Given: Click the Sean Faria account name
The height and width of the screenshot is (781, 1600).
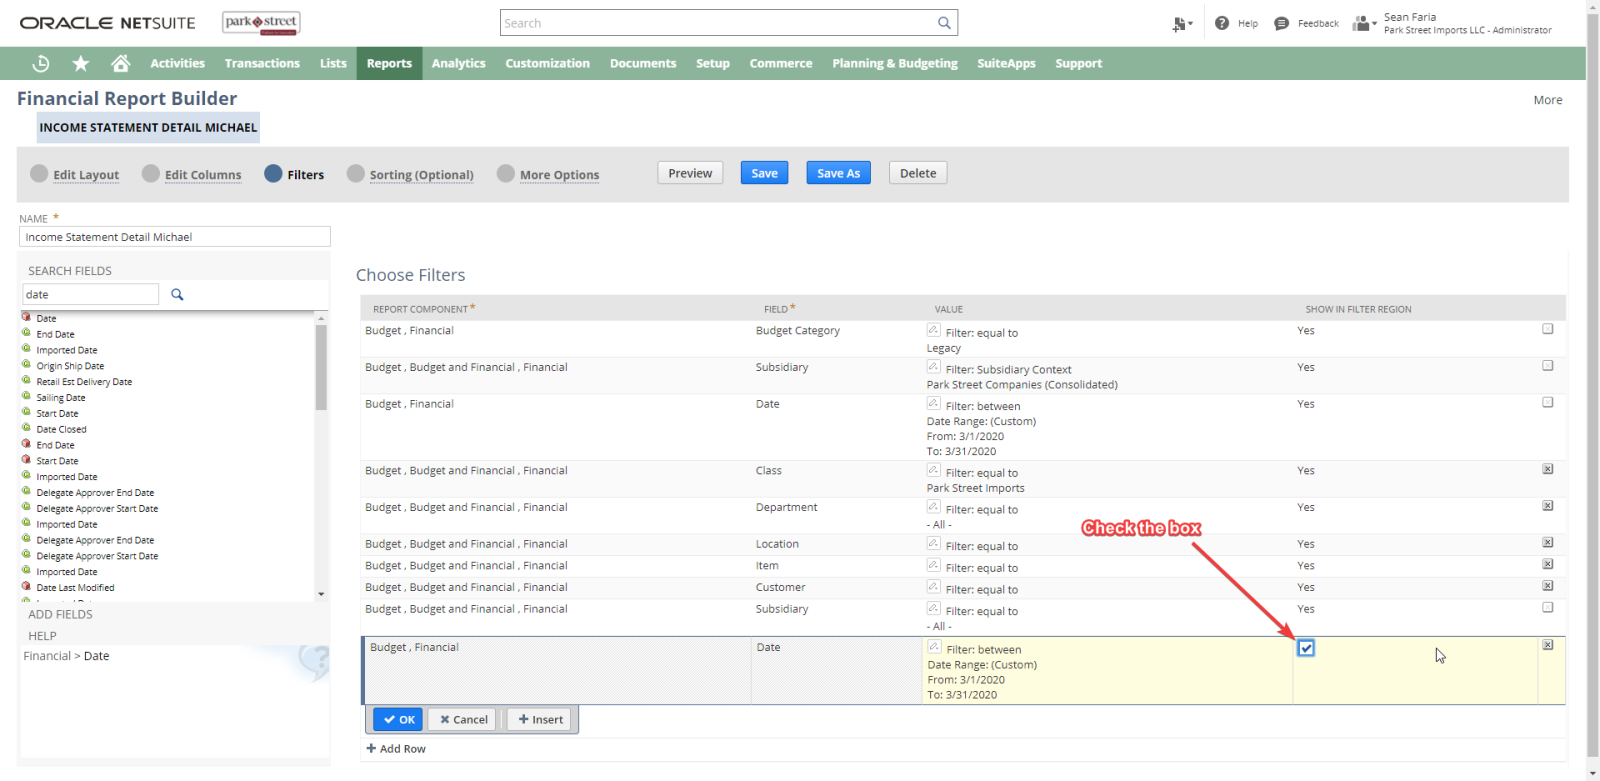Looking at the screenshot, I should pyautogui.click(x=1410, y=17).
